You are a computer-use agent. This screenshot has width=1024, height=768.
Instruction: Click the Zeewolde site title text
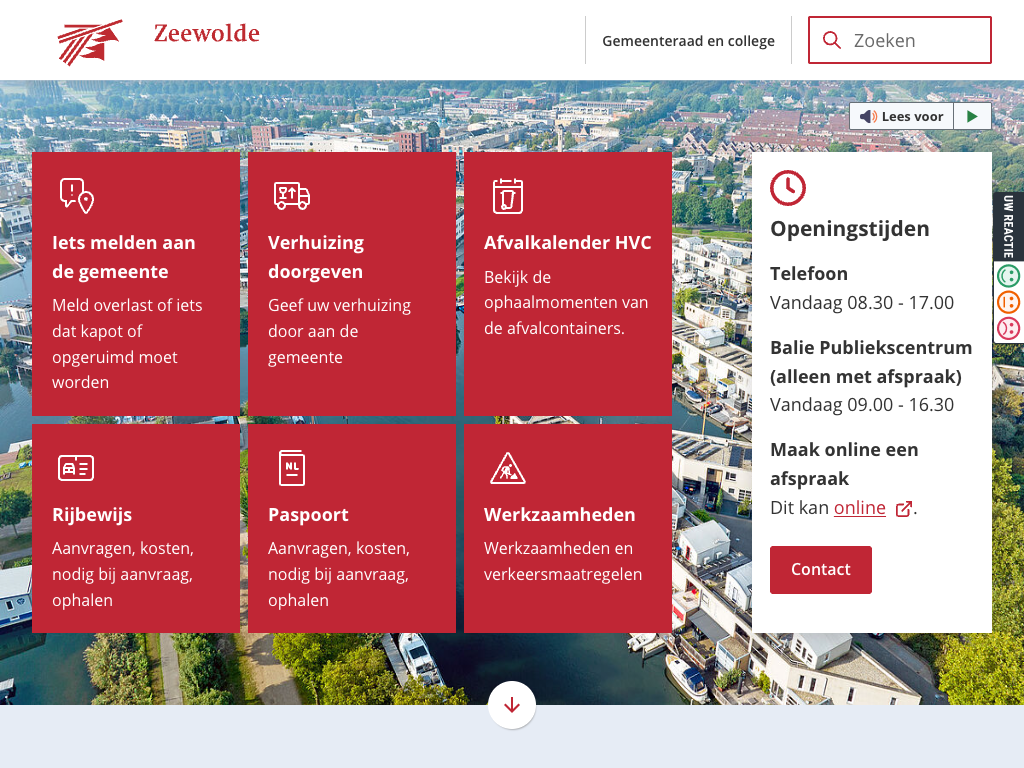click(206, 34)
